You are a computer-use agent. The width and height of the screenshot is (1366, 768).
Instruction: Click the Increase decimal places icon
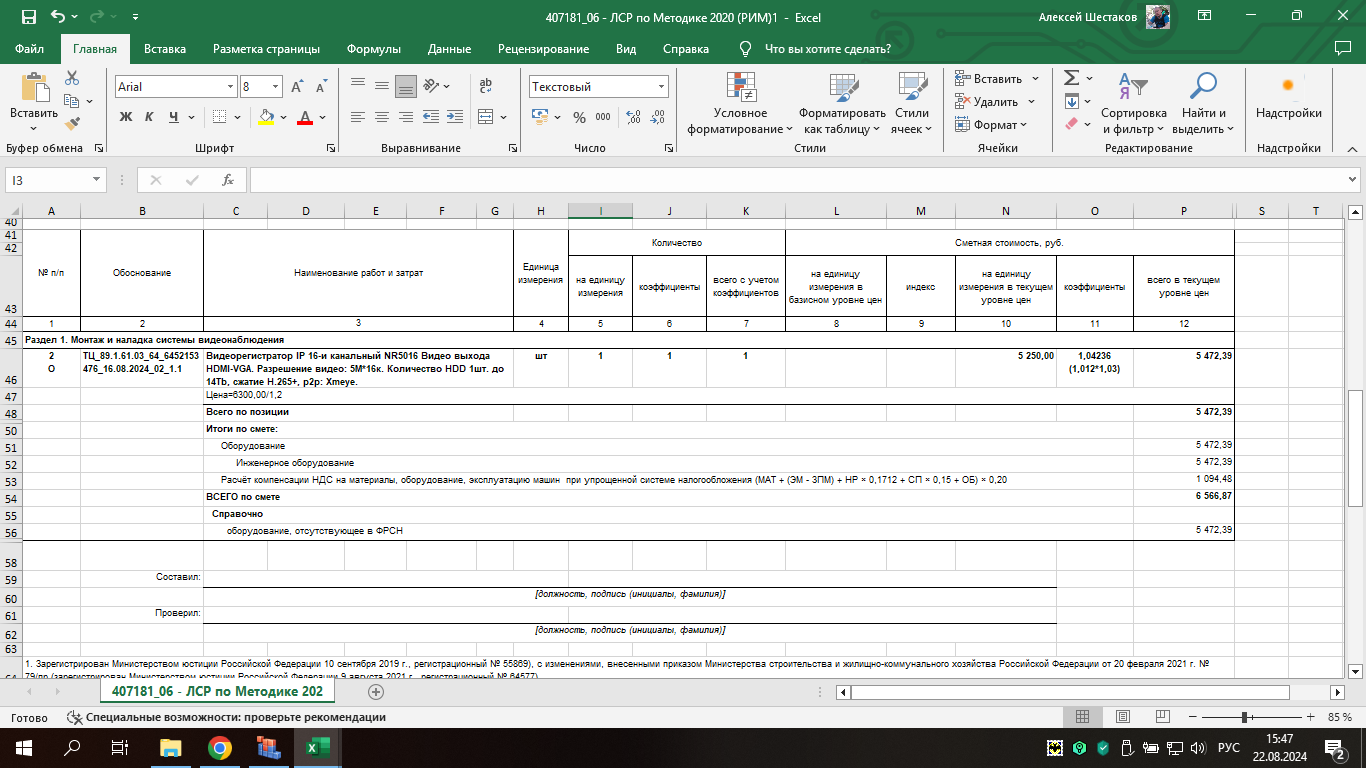coord(632,117)
